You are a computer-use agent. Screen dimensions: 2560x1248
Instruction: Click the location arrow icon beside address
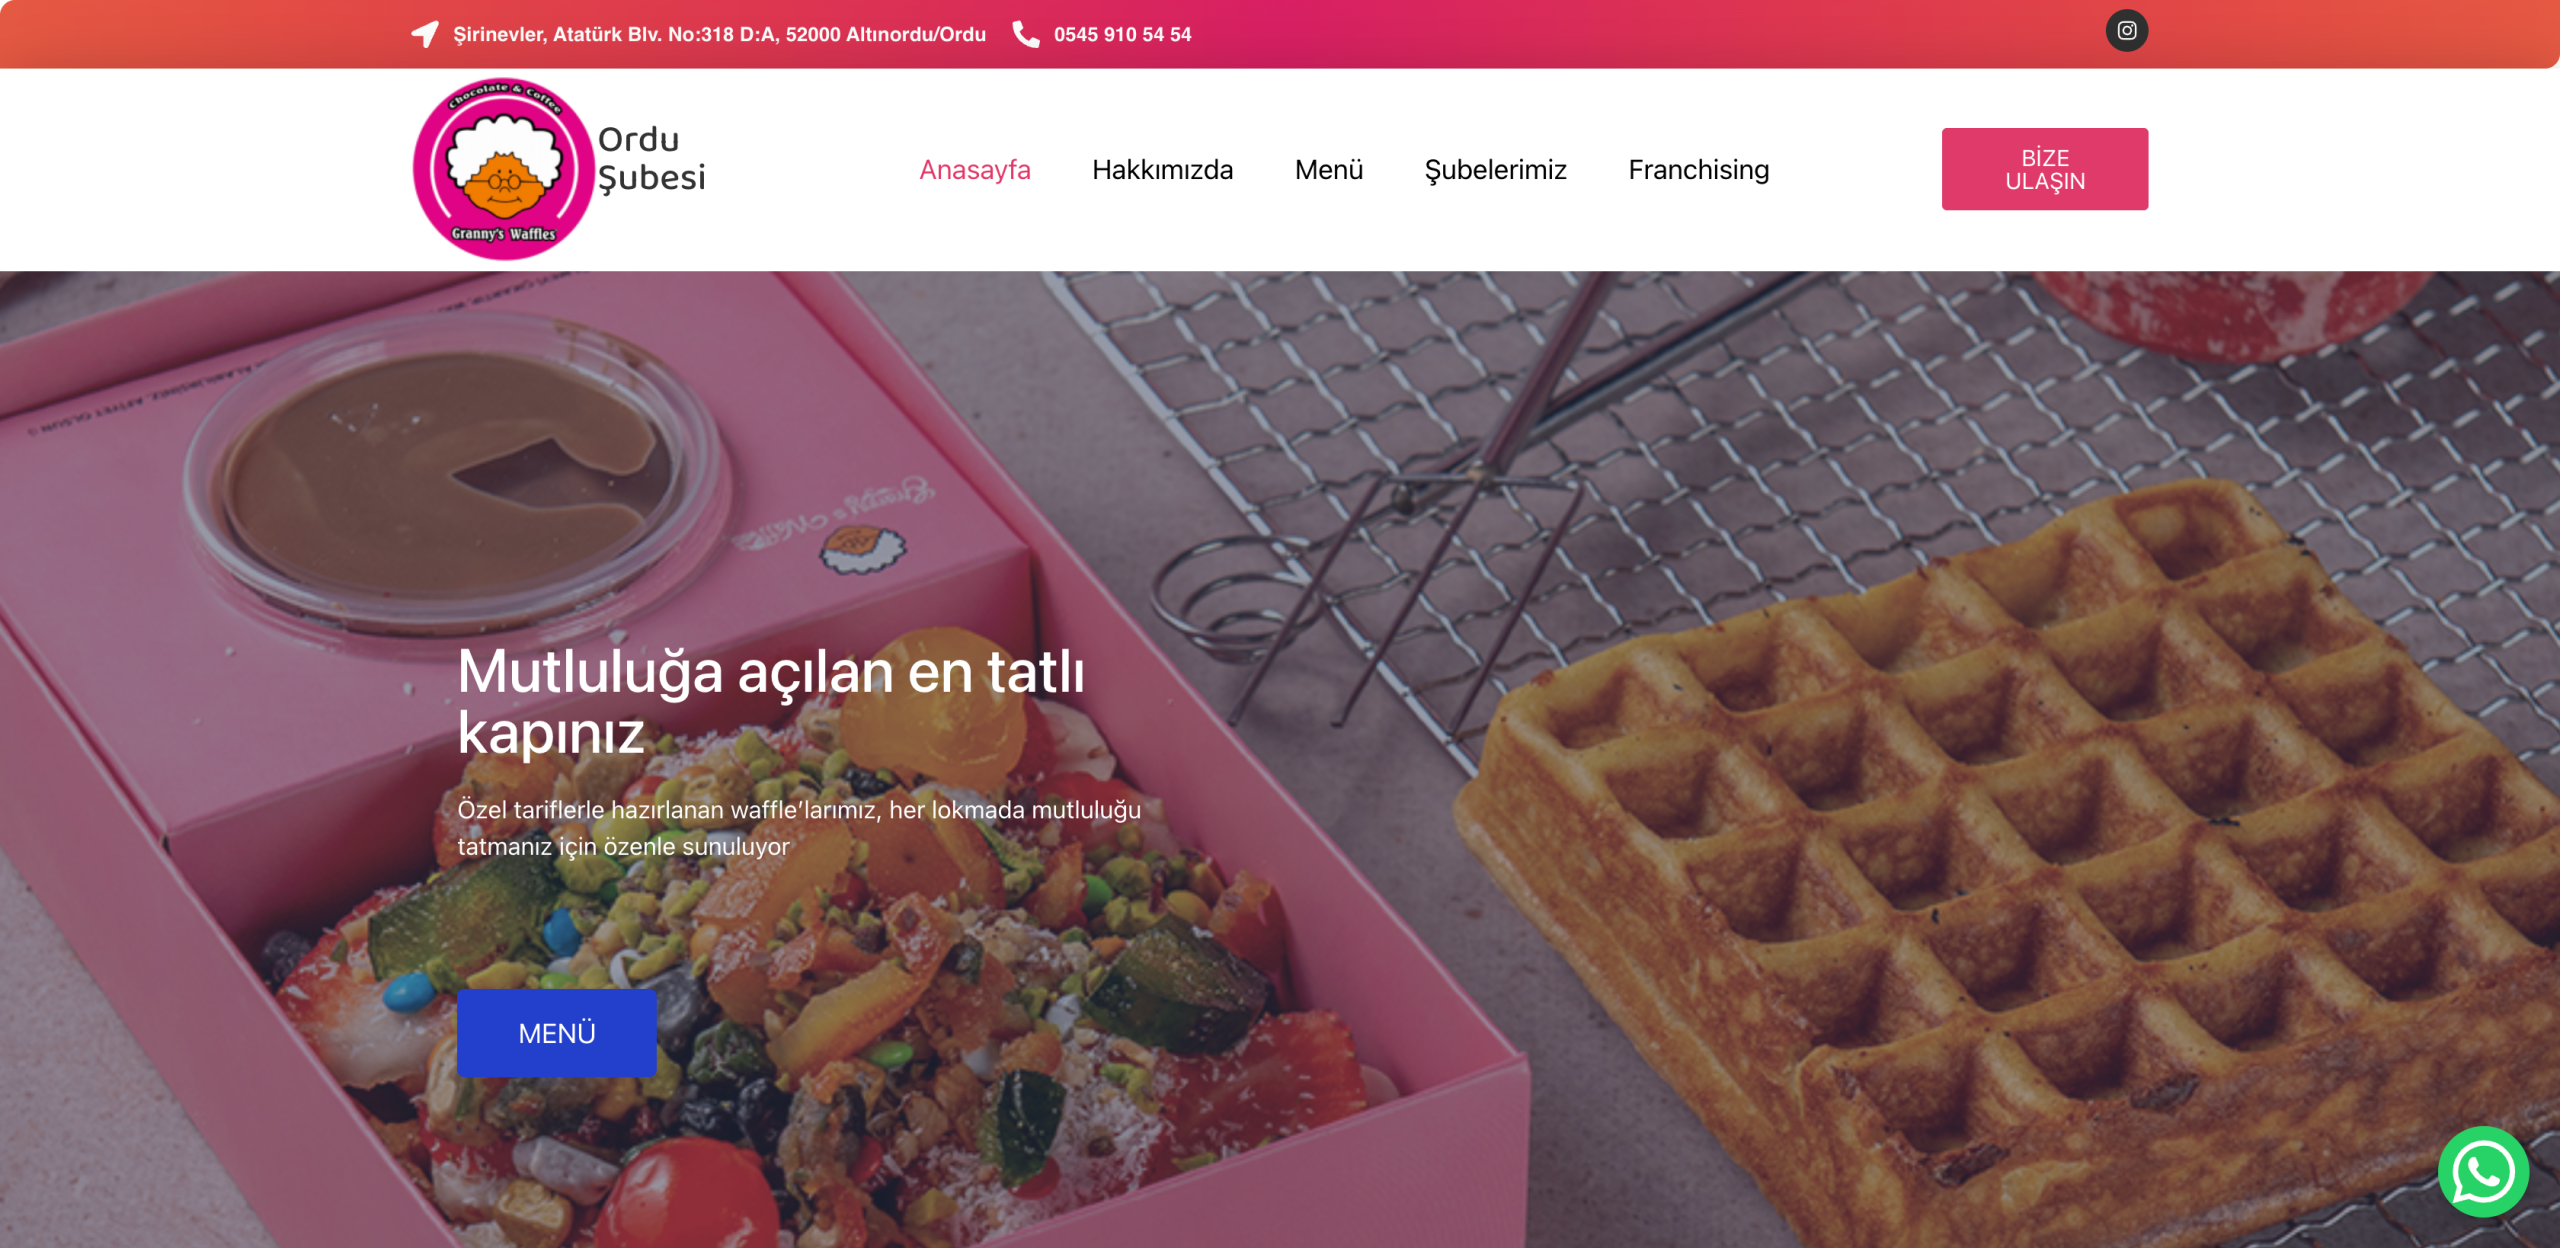point(425,34)
